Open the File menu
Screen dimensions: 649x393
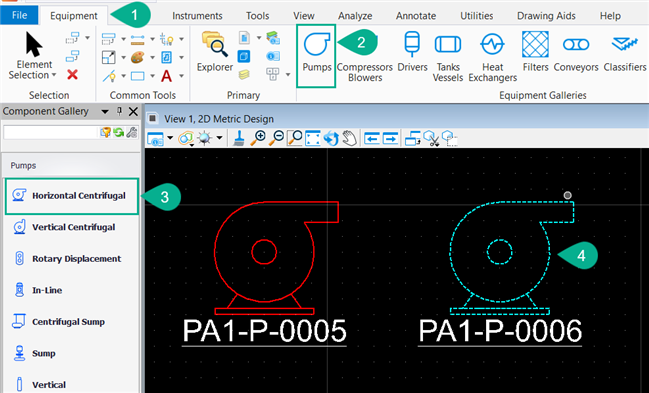pos(19,15)
